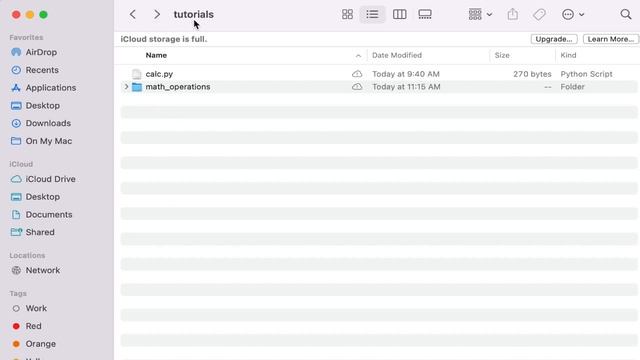Click the iCloud storage is full message
640x360 pixels.
tap(164, 39)
